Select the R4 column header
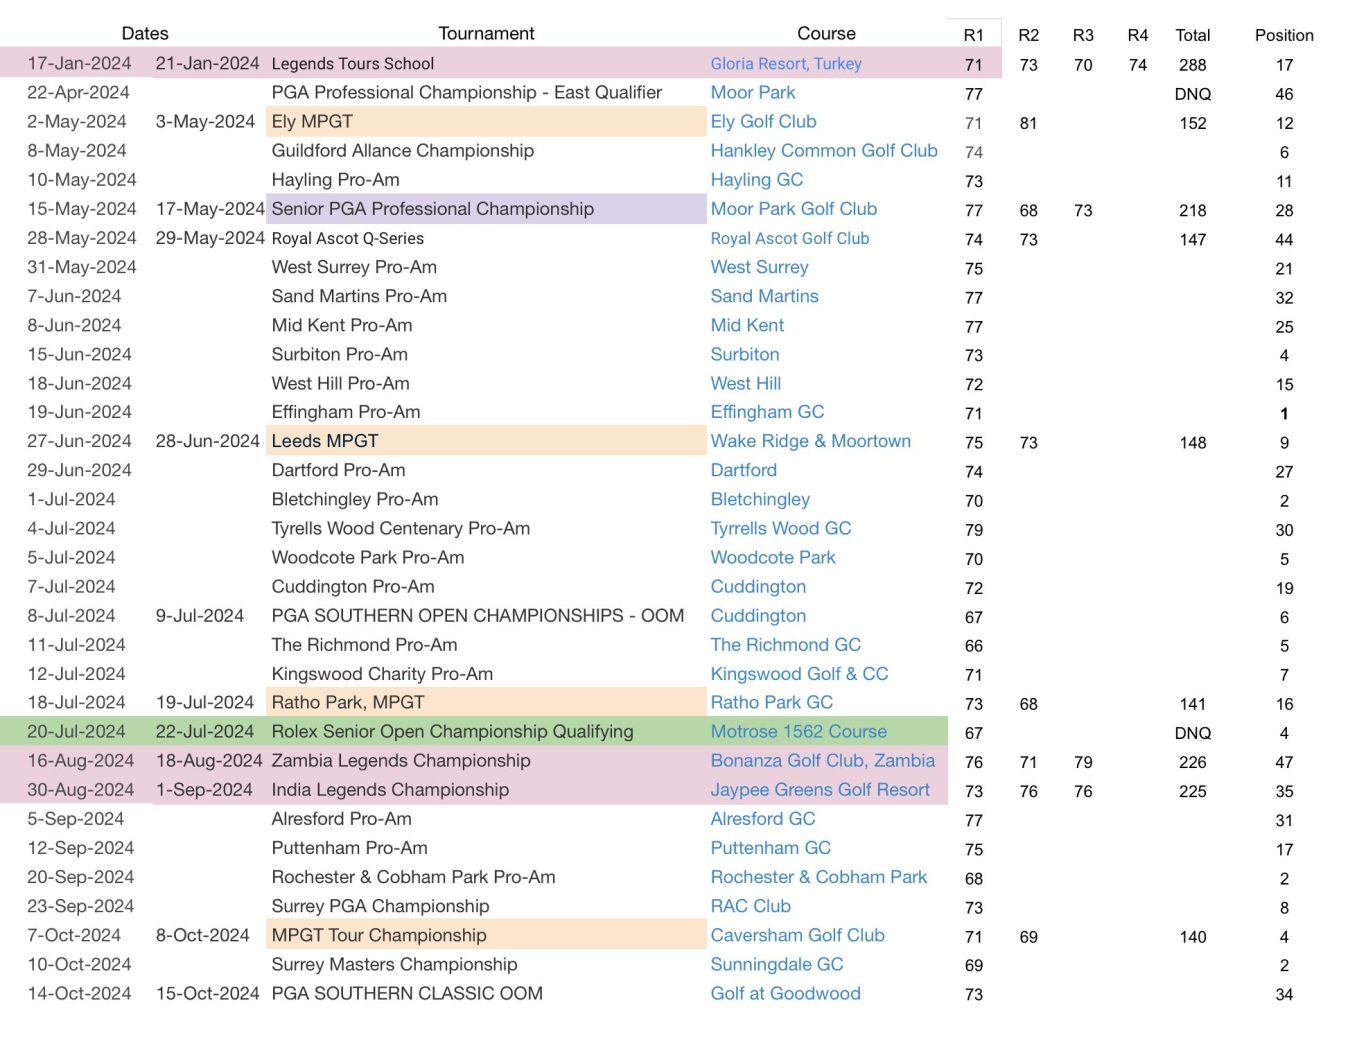The image size is (1366, 1055). 1138,35
